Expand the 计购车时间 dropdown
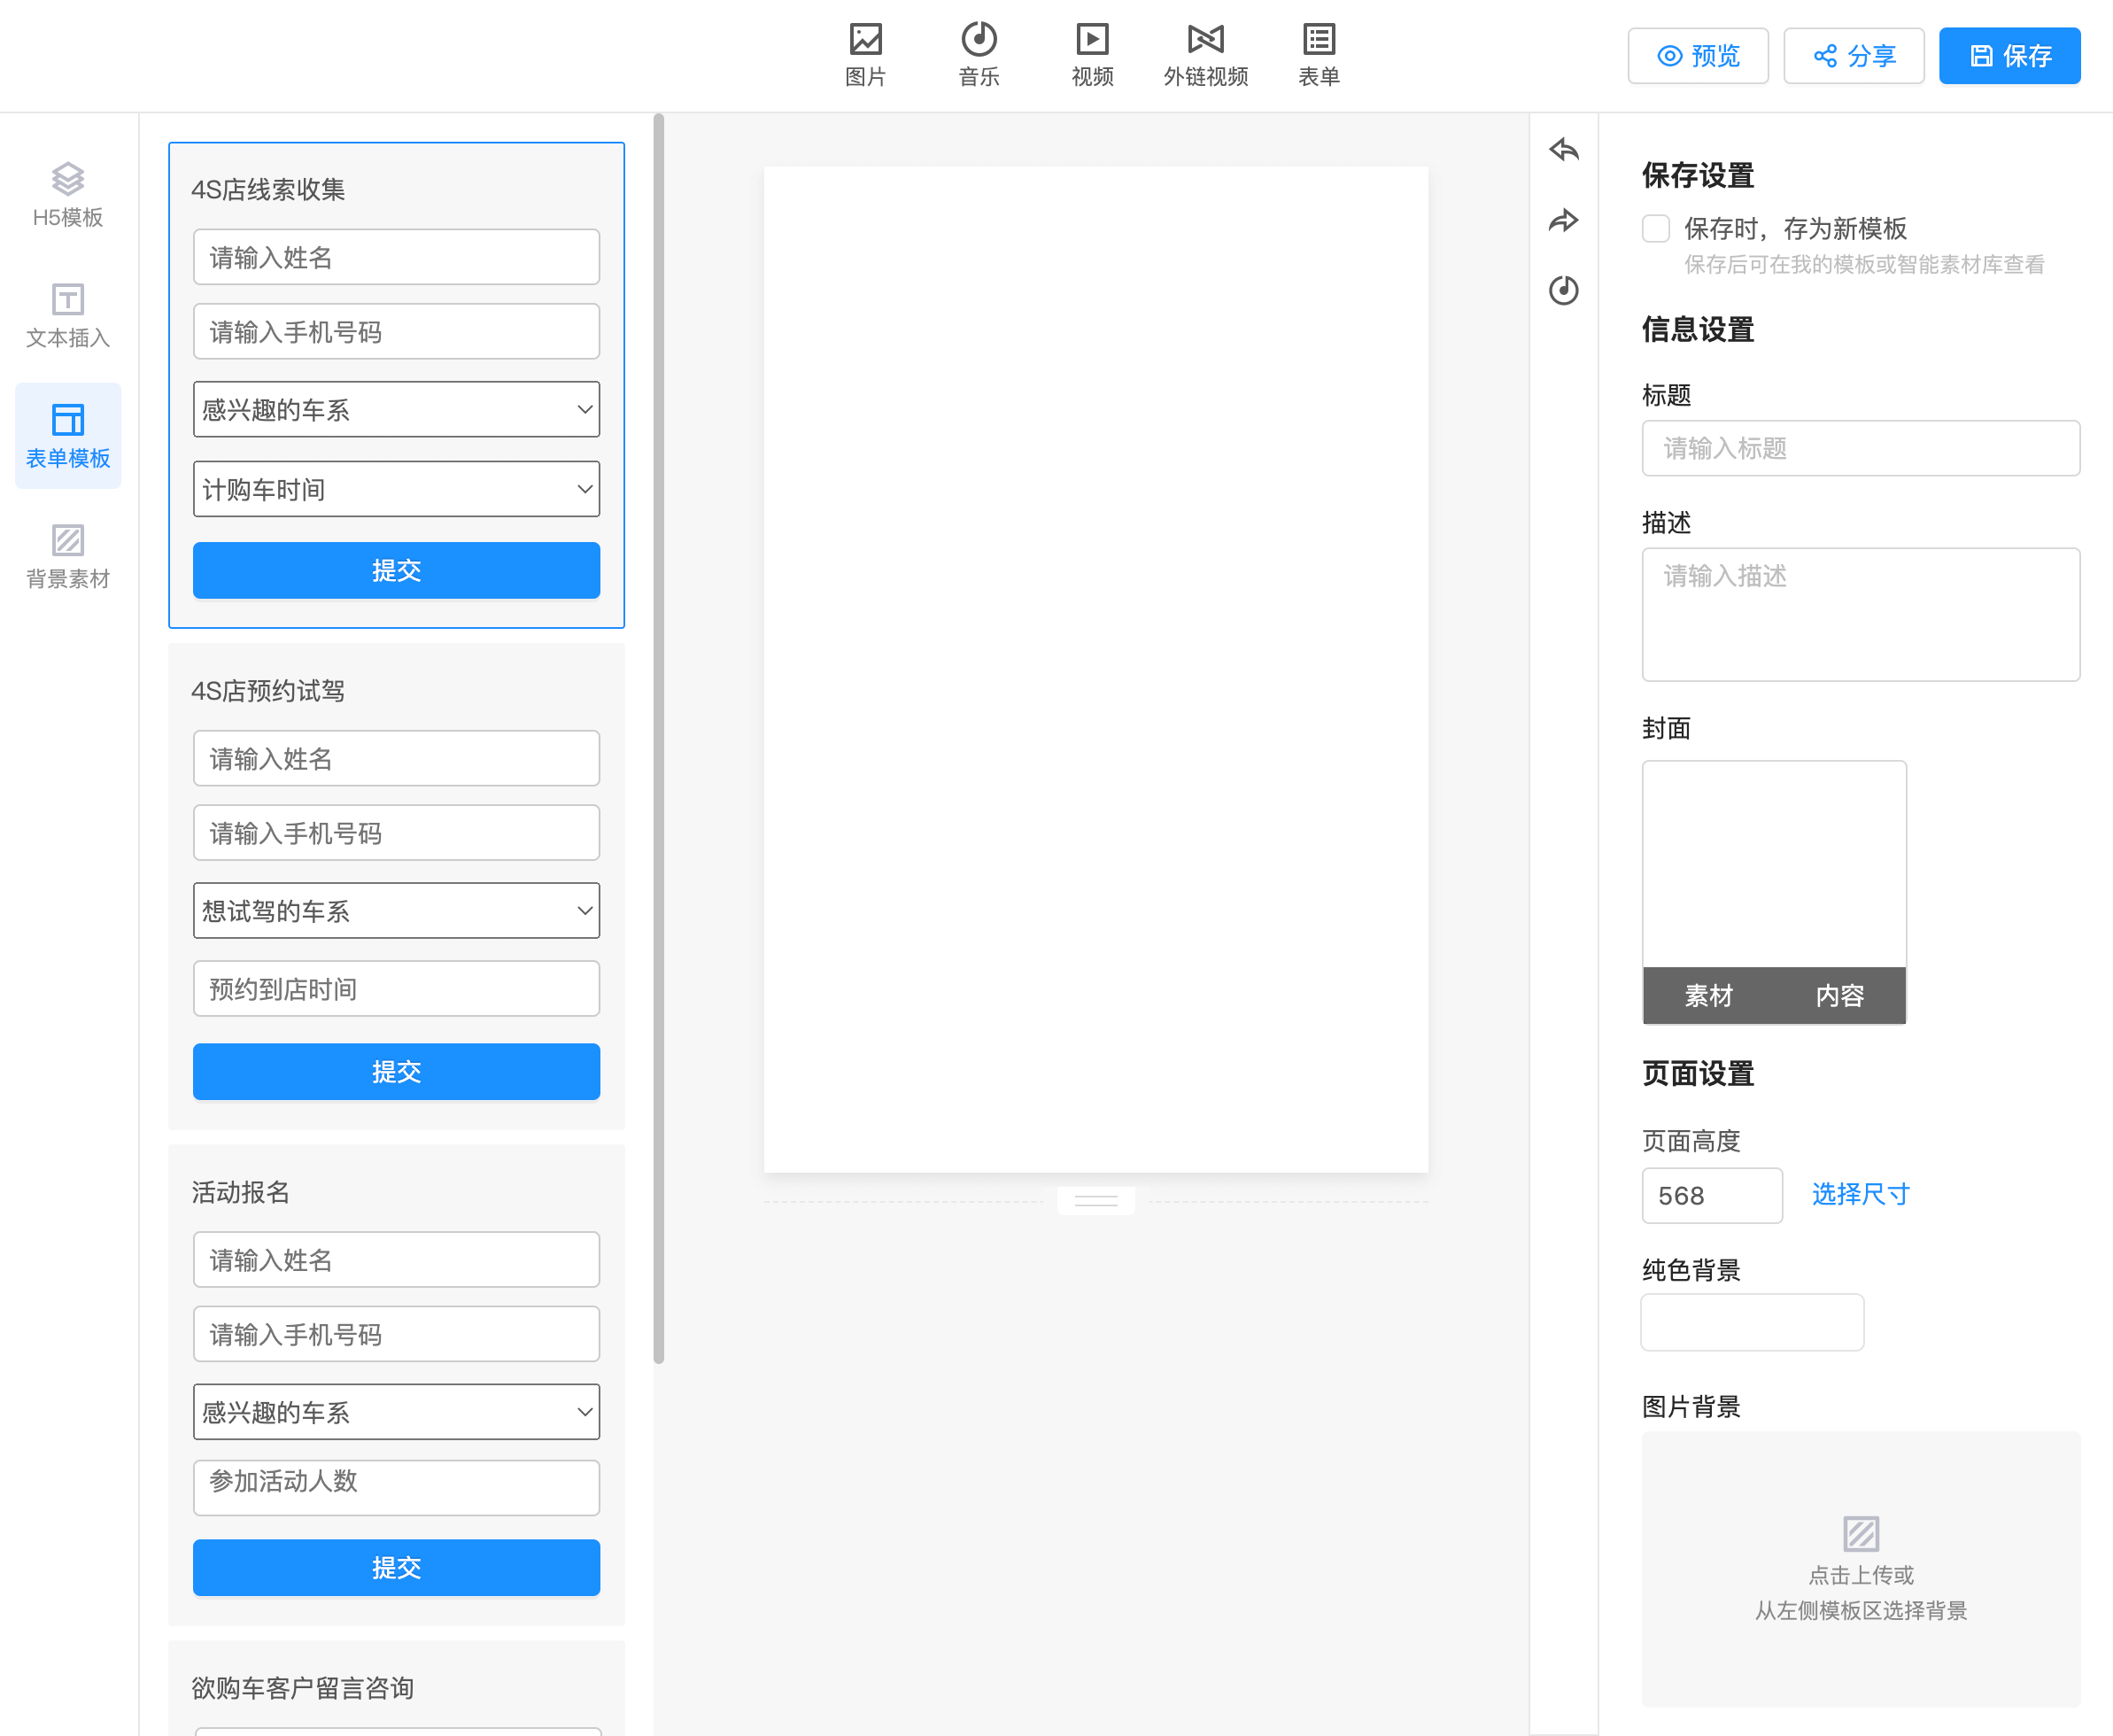This screenshot has width=2113, height=1736. (x=396, y=489)
